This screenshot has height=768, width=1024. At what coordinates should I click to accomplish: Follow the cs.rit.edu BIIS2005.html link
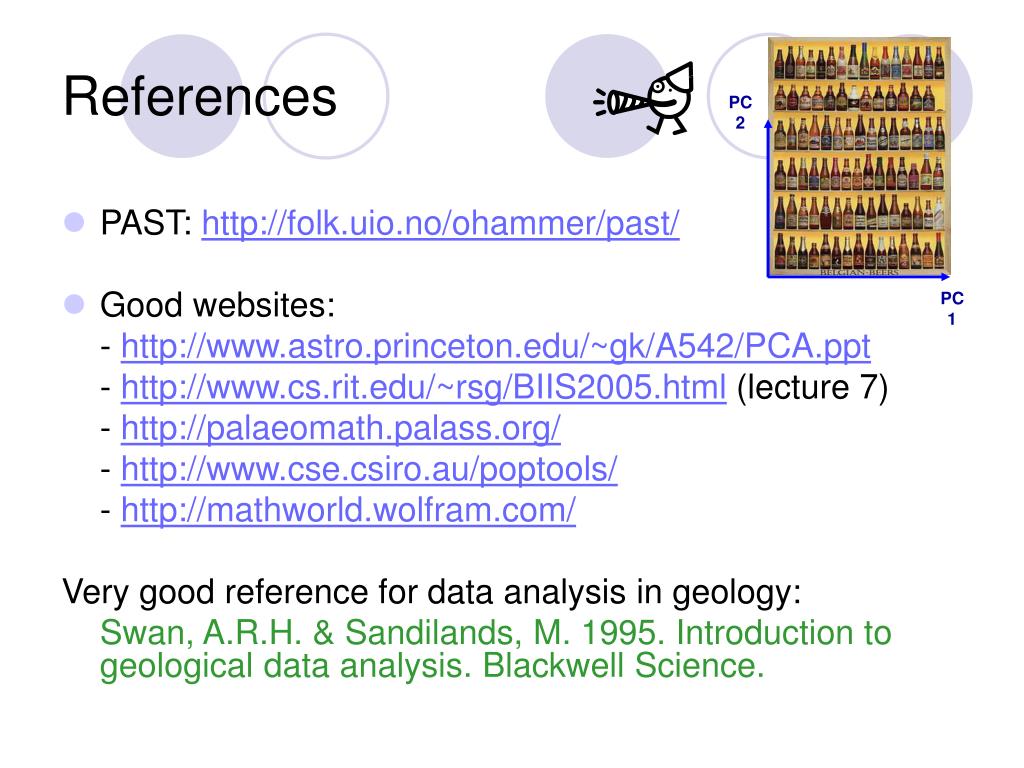point(424,387)
